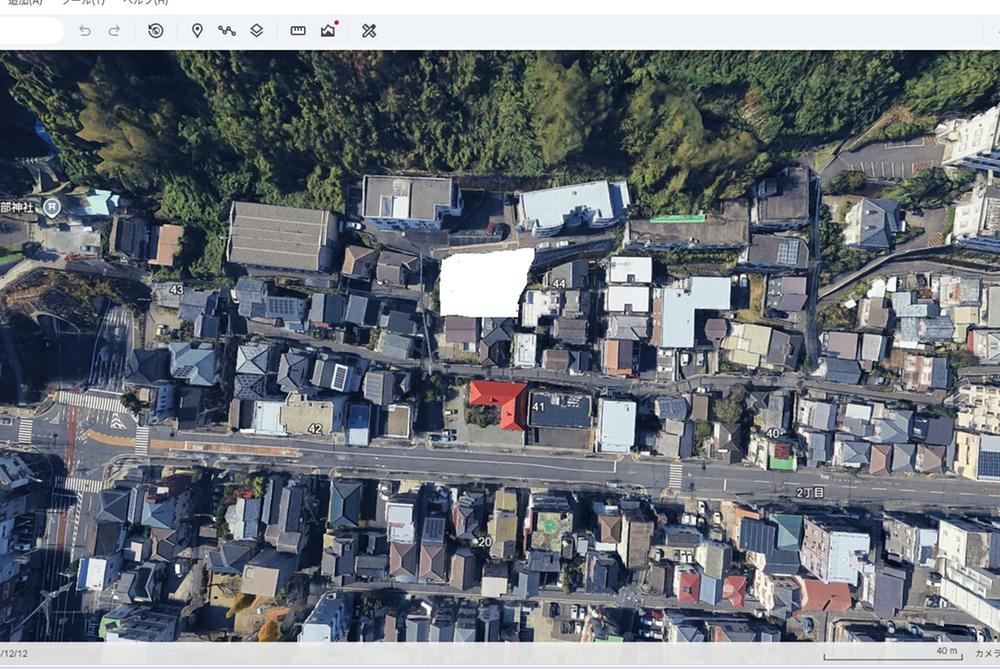
Task: Open the crossed pencil and ruler tools icon
Action: (x=369, y=31)
